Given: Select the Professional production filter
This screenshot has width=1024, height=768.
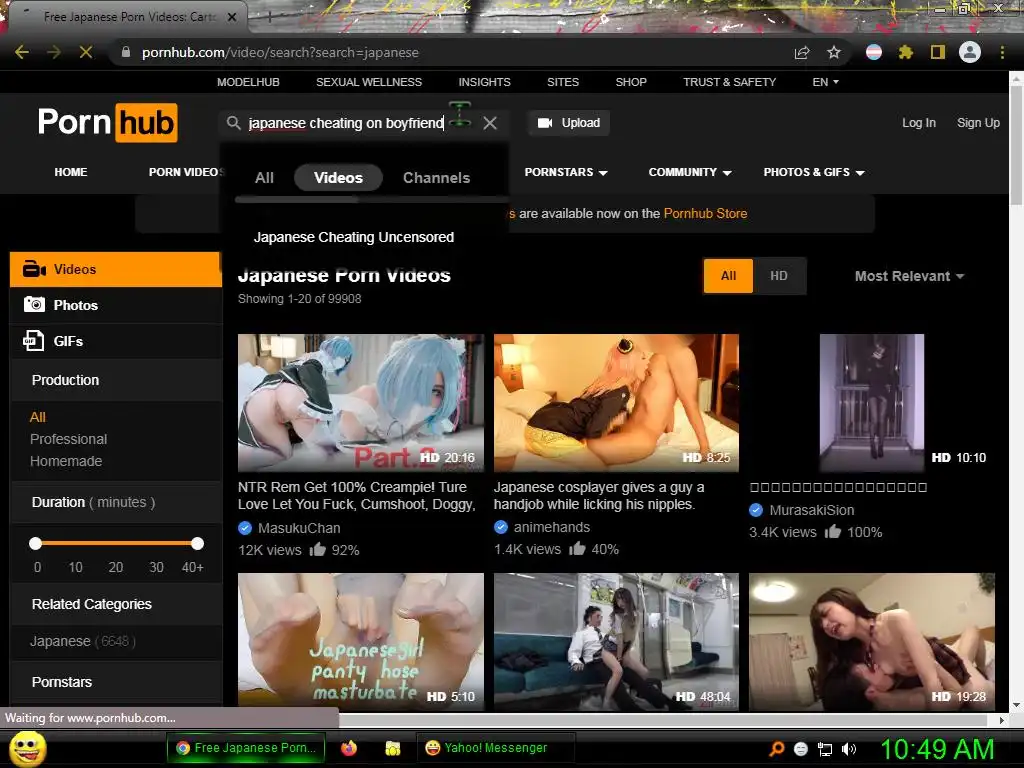Looking at the screenshot, I should pos(69,439).
